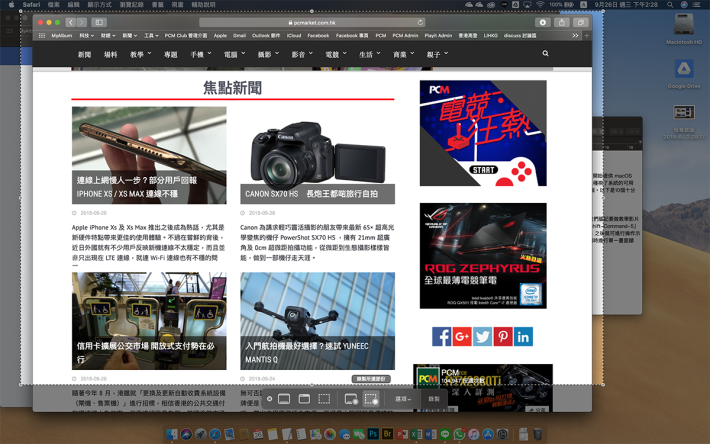The image size is (710, 444).
Task: Select the capture entire screen mode
Action: [284, 399]
